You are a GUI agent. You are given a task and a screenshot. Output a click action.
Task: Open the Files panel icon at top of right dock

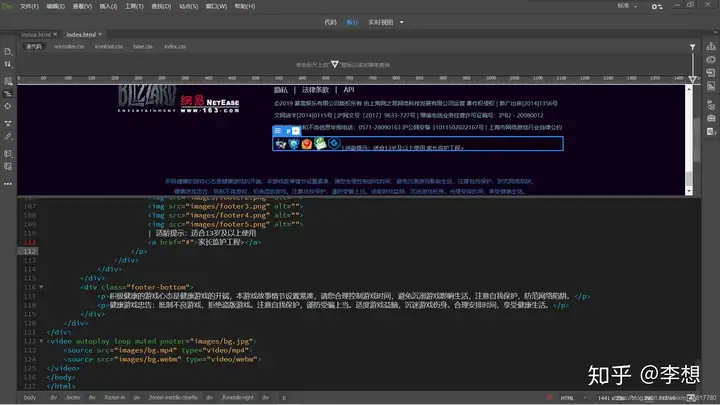click(x=711, y=46)
